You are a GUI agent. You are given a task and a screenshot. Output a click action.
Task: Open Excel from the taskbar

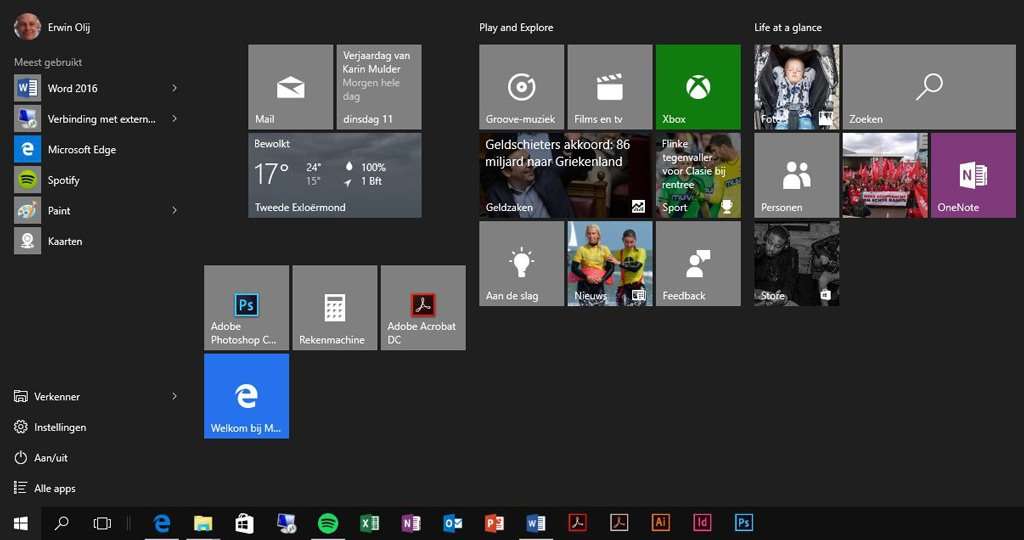pyautogui.click(x=370, y=523)
